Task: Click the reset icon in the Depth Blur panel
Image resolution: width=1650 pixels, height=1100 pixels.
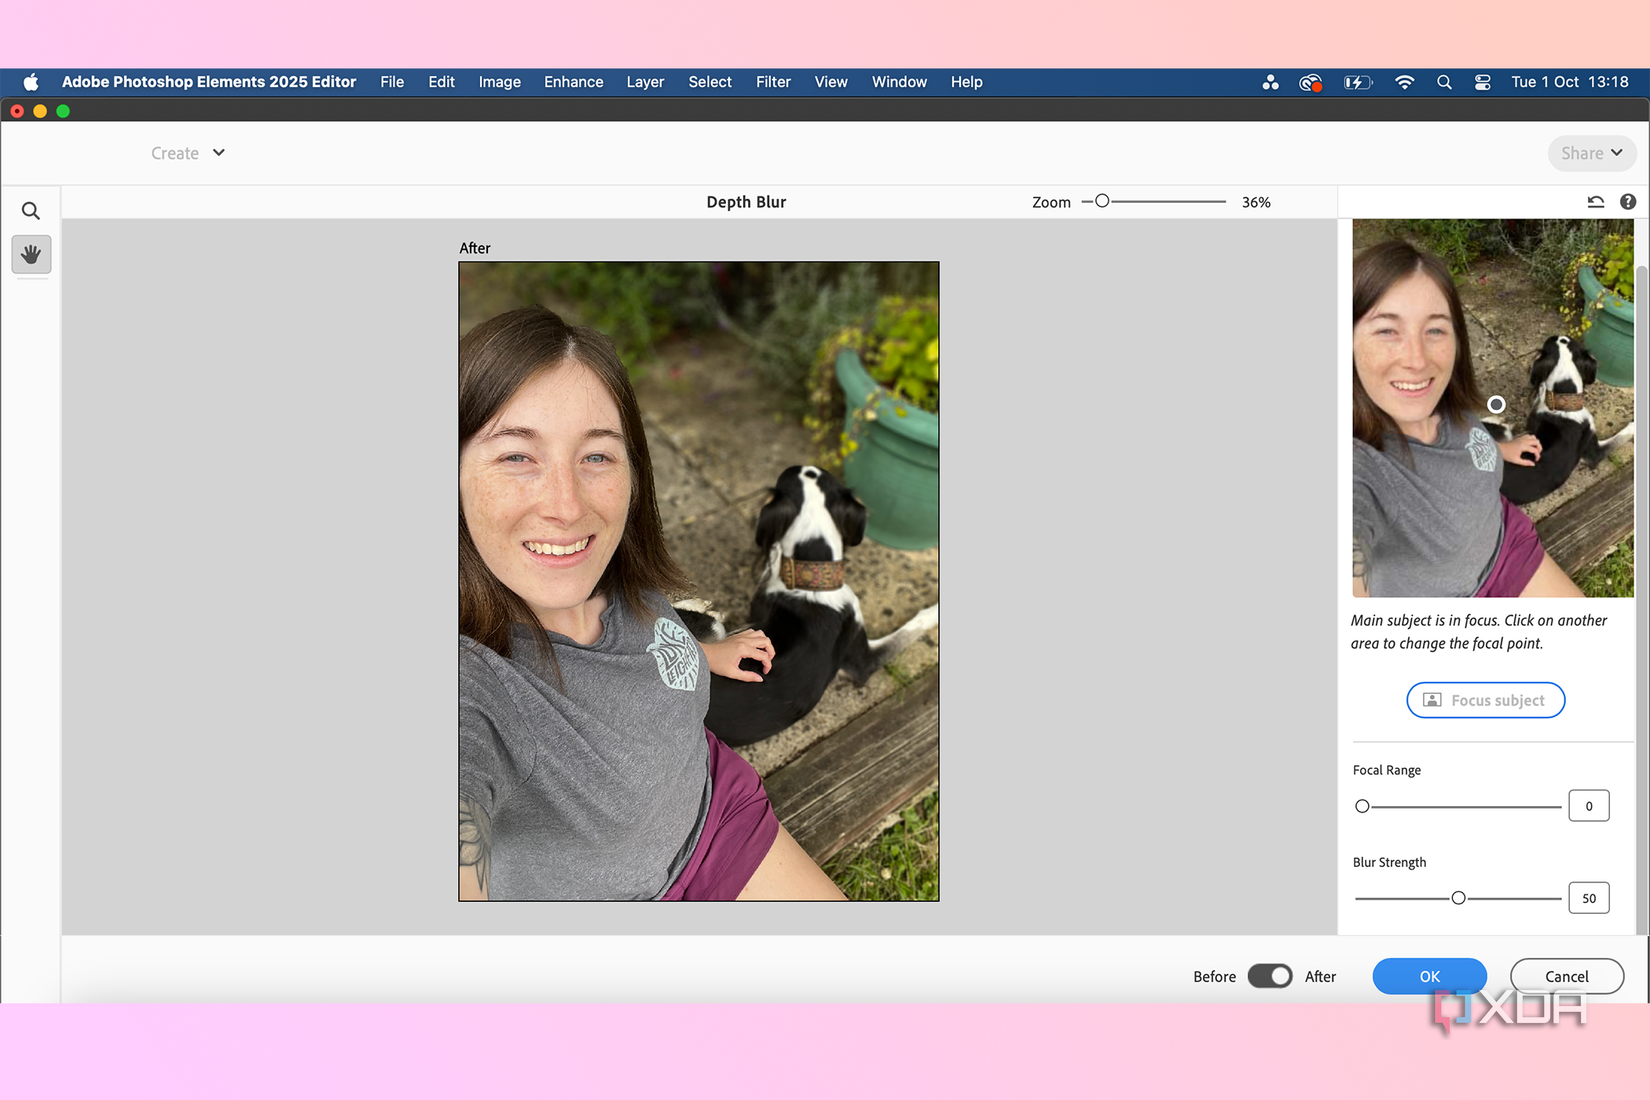Action: pyautogui.click(x=1596, y=201)
